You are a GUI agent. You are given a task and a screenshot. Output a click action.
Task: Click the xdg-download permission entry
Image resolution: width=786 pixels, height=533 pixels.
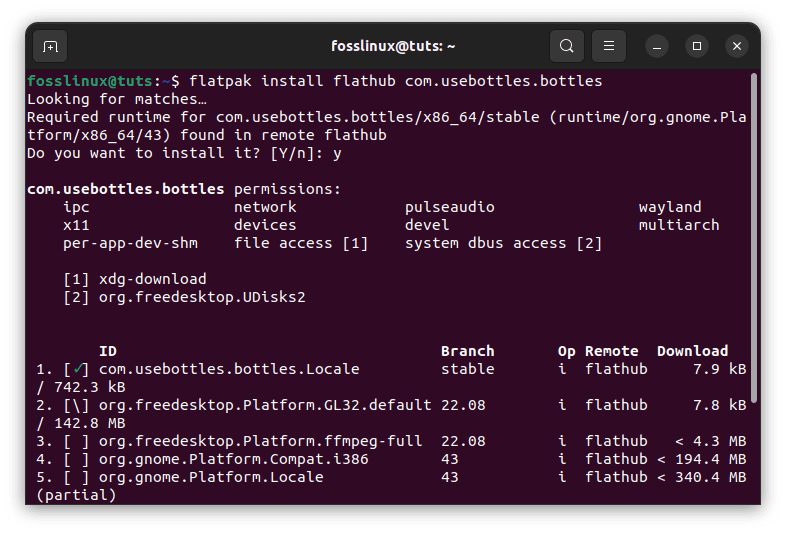[152, 279]
